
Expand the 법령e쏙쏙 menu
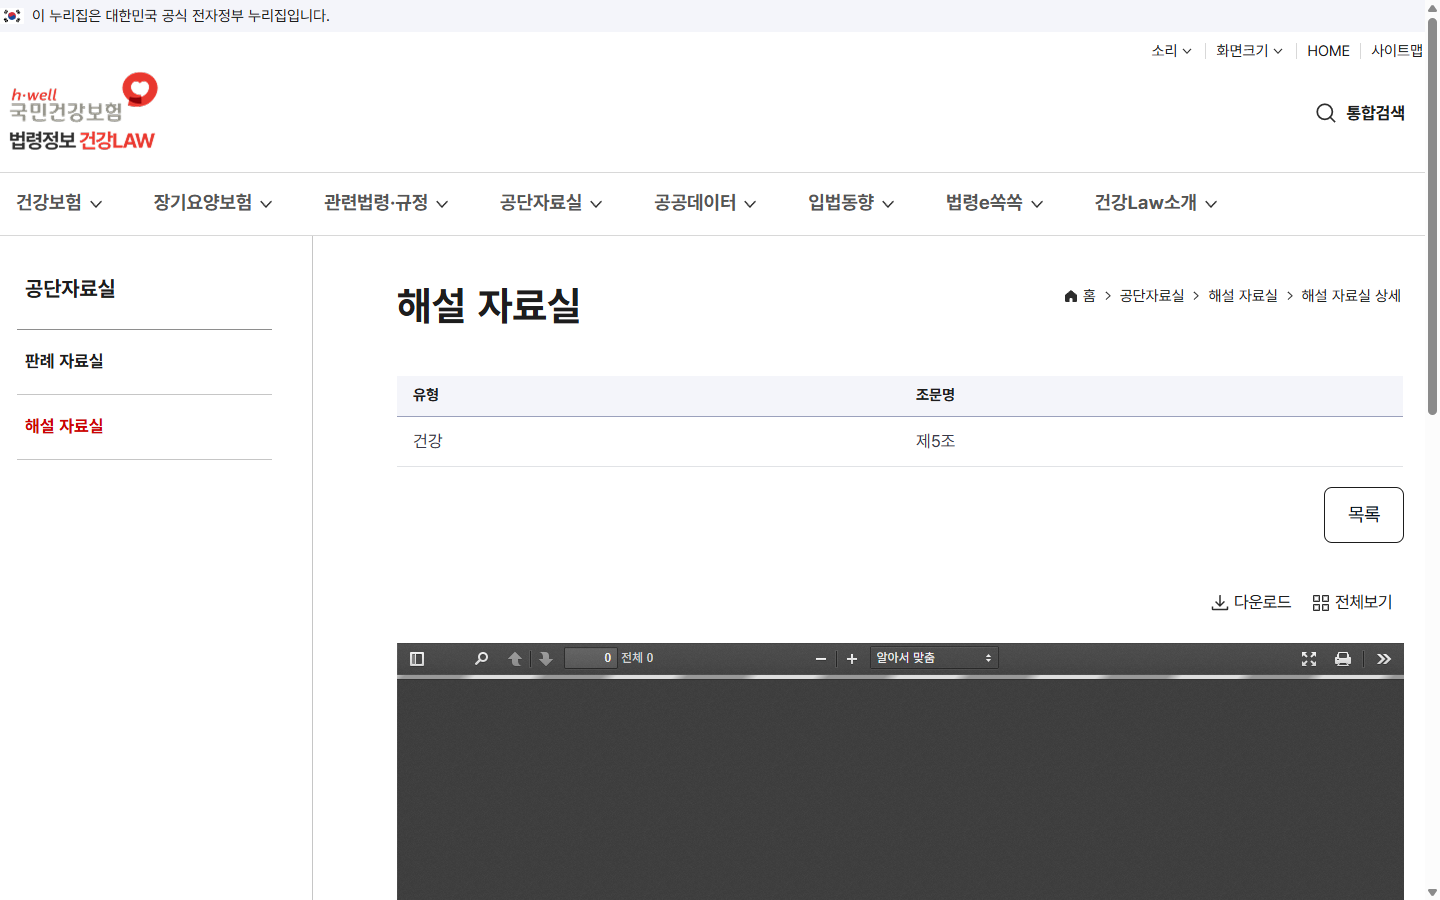click(995, 203)
